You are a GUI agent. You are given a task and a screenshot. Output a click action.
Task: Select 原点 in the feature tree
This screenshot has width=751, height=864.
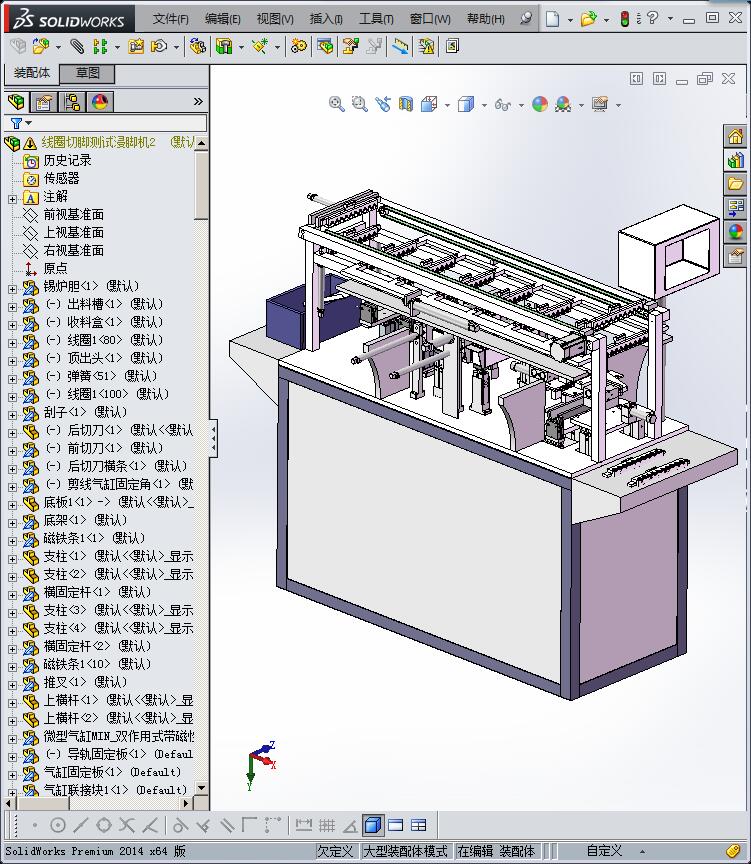pos(55,268)
